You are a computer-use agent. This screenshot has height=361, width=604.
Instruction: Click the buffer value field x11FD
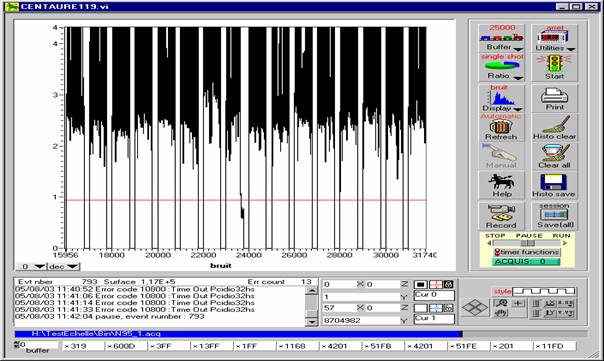(x=554, y=346)
